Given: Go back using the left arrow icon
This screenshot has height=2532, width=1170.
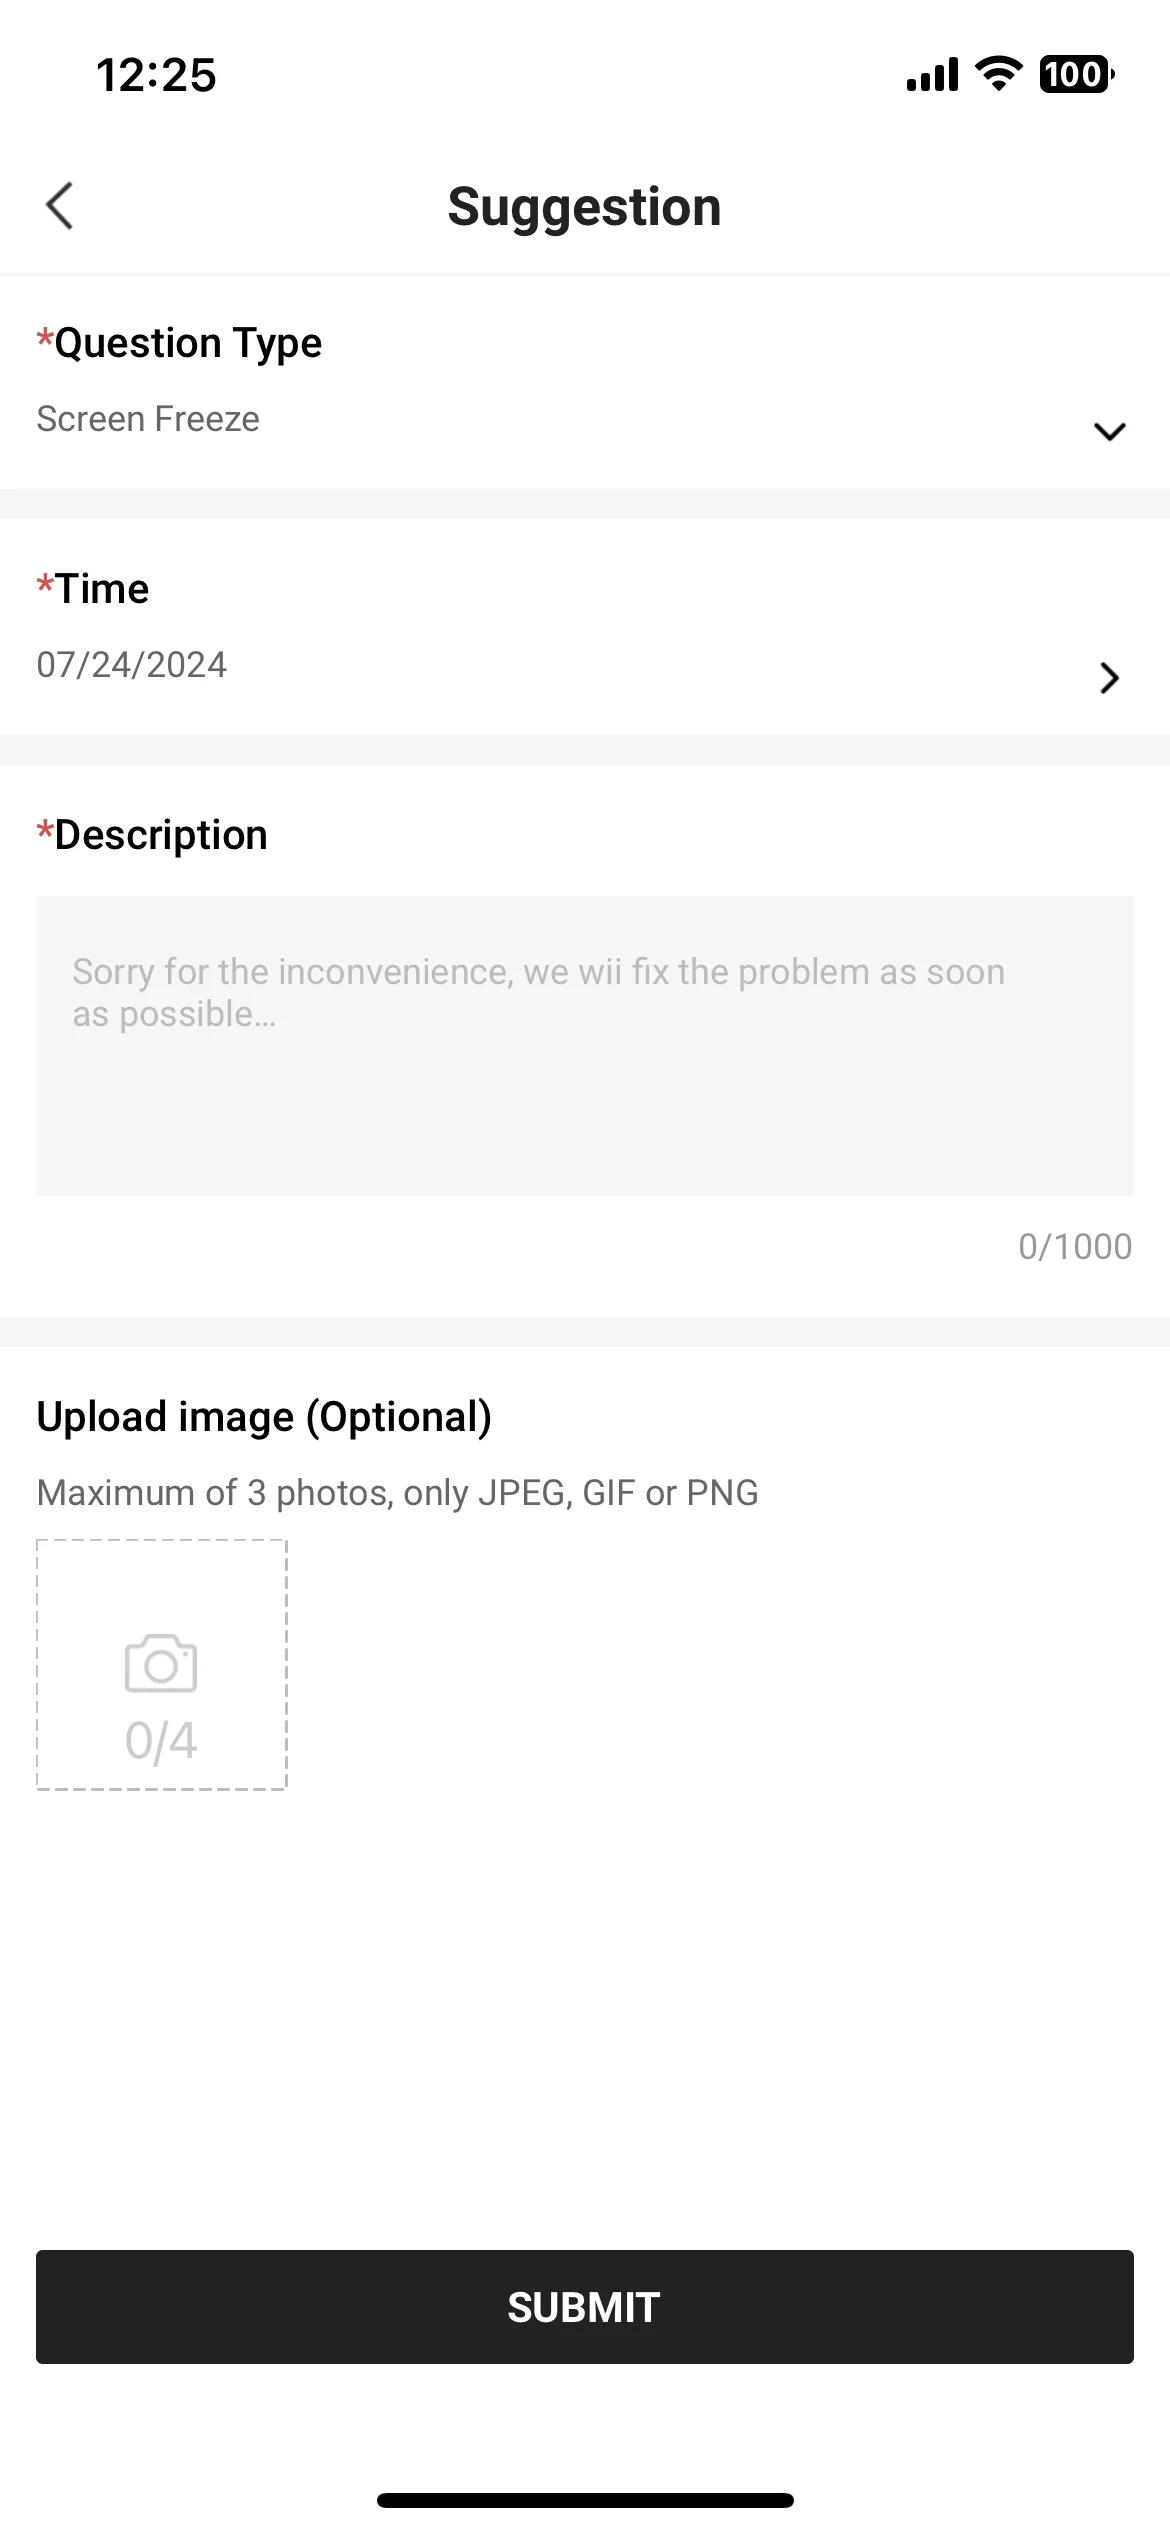Looking at the screenshot, I should (60, 206).
